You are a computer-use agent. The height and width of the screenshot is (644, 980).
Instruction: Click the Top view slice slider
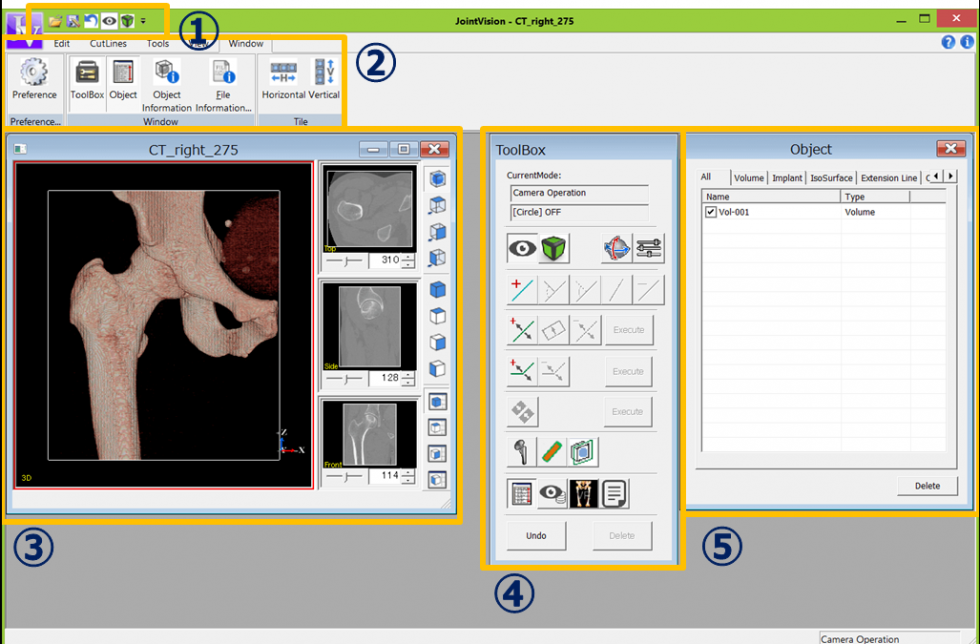click(x=344, y=261)
